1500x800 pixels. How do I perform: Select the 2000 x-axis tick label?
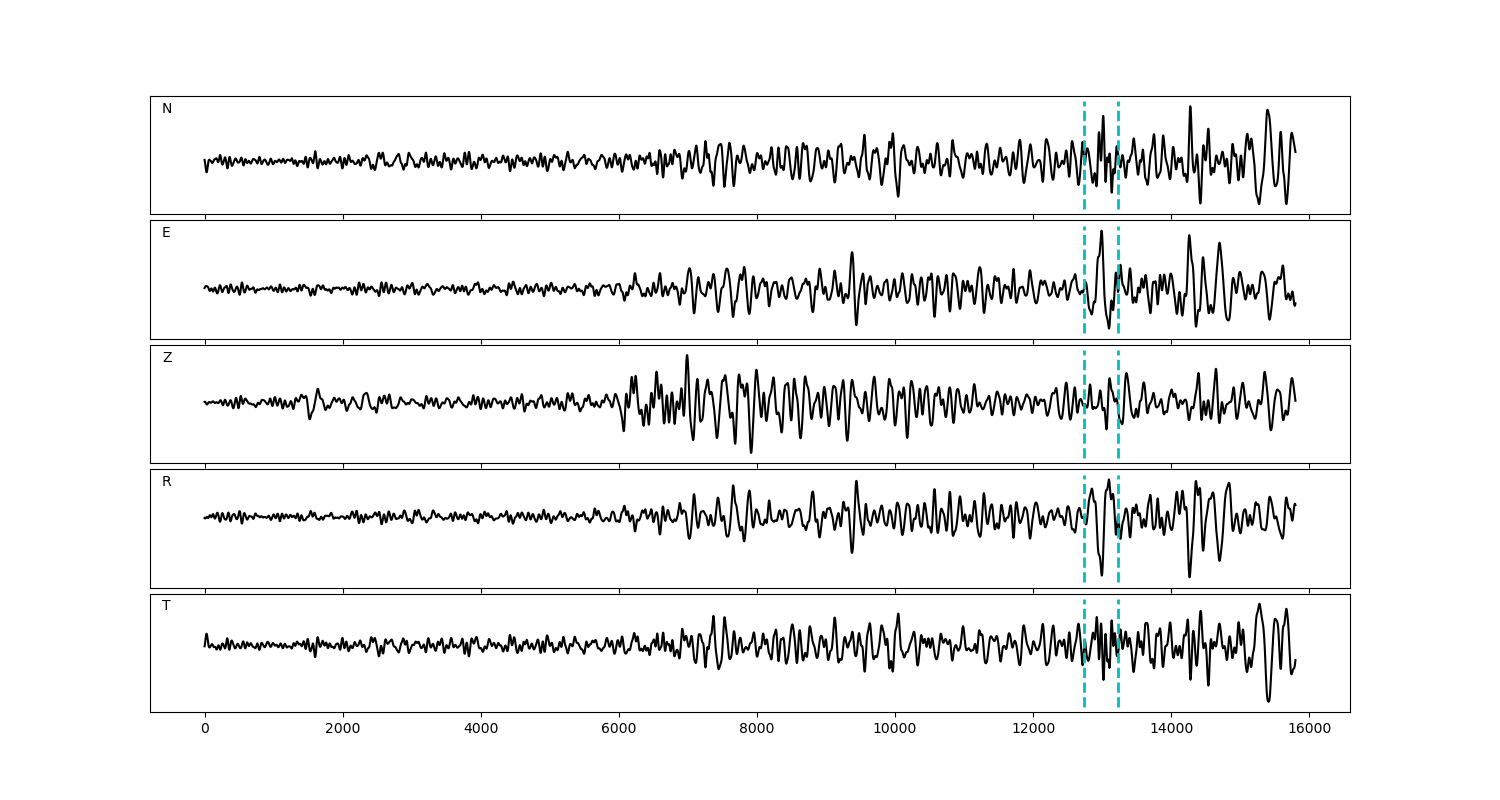343,730
